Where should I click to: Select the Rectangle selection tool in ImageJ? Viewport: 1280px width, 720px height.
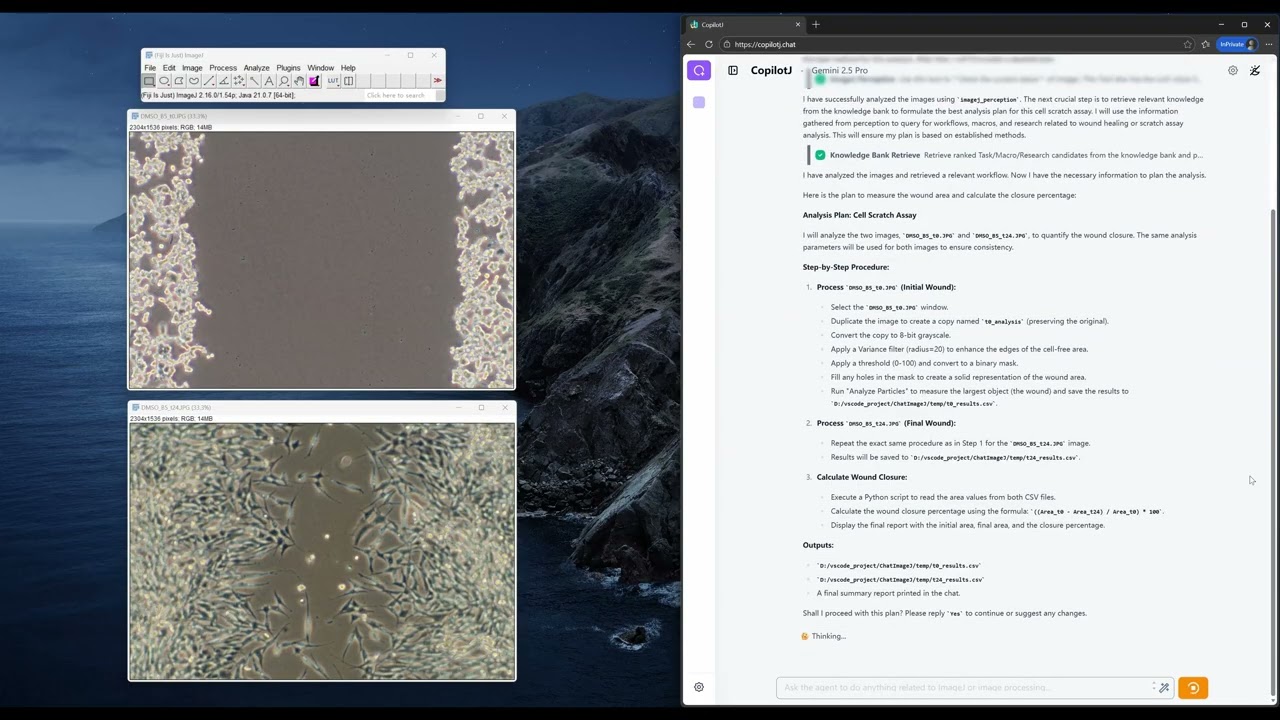149,81
